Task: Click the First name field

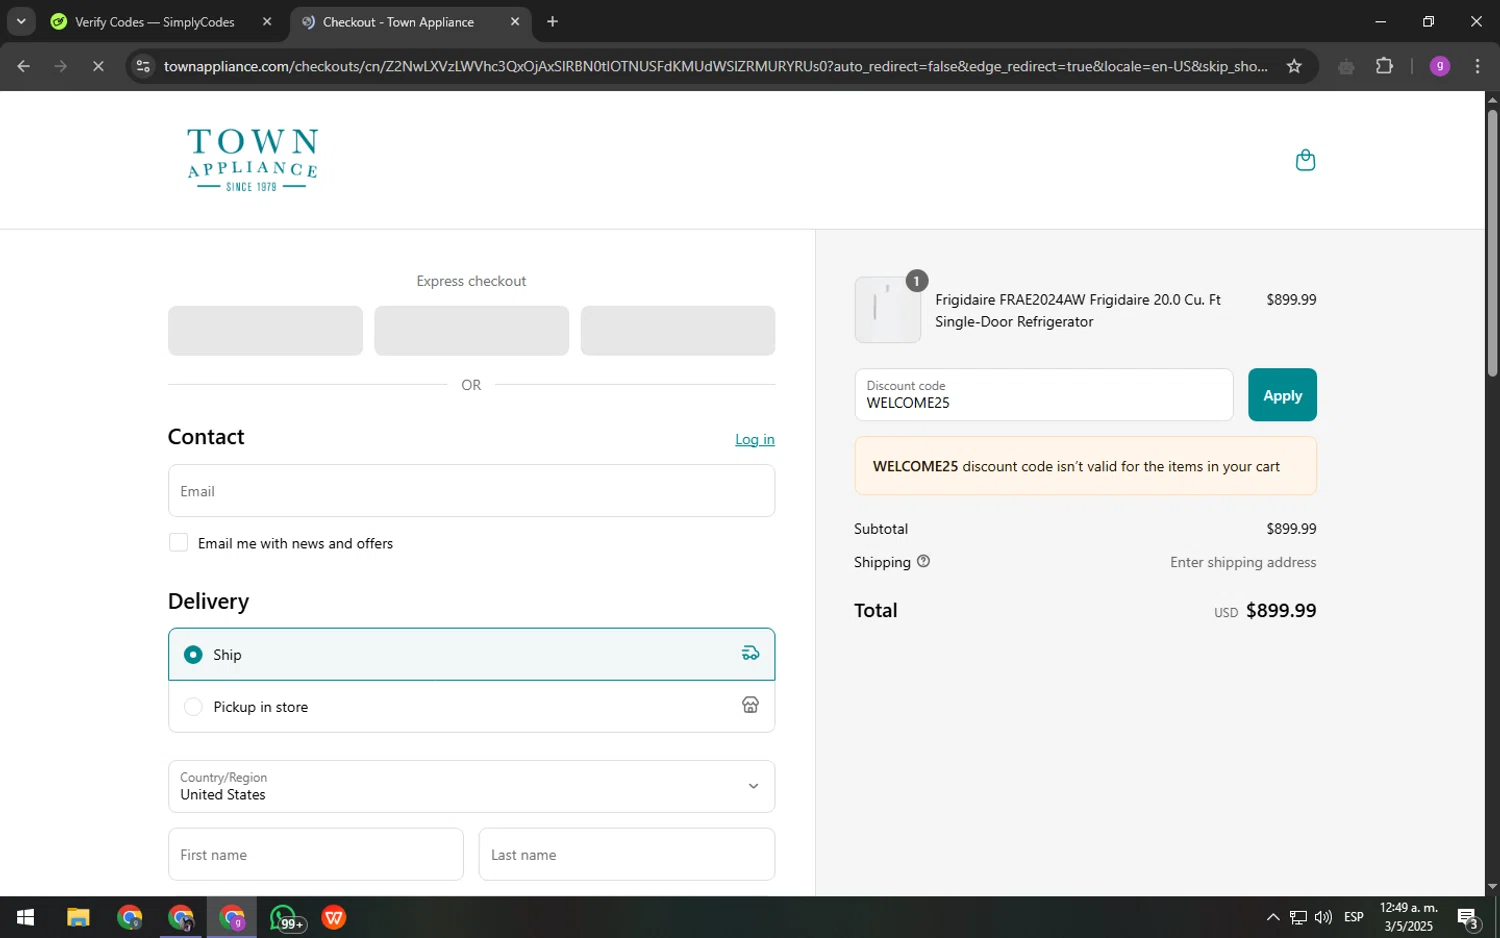Action: click(315, 854)
